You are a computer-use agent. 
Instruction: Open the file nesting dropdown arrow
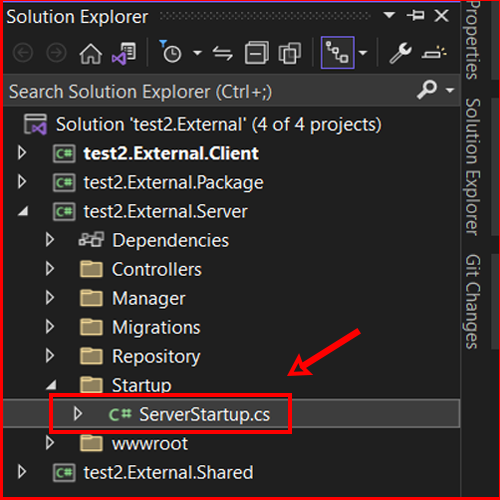[x=363, y=53]
